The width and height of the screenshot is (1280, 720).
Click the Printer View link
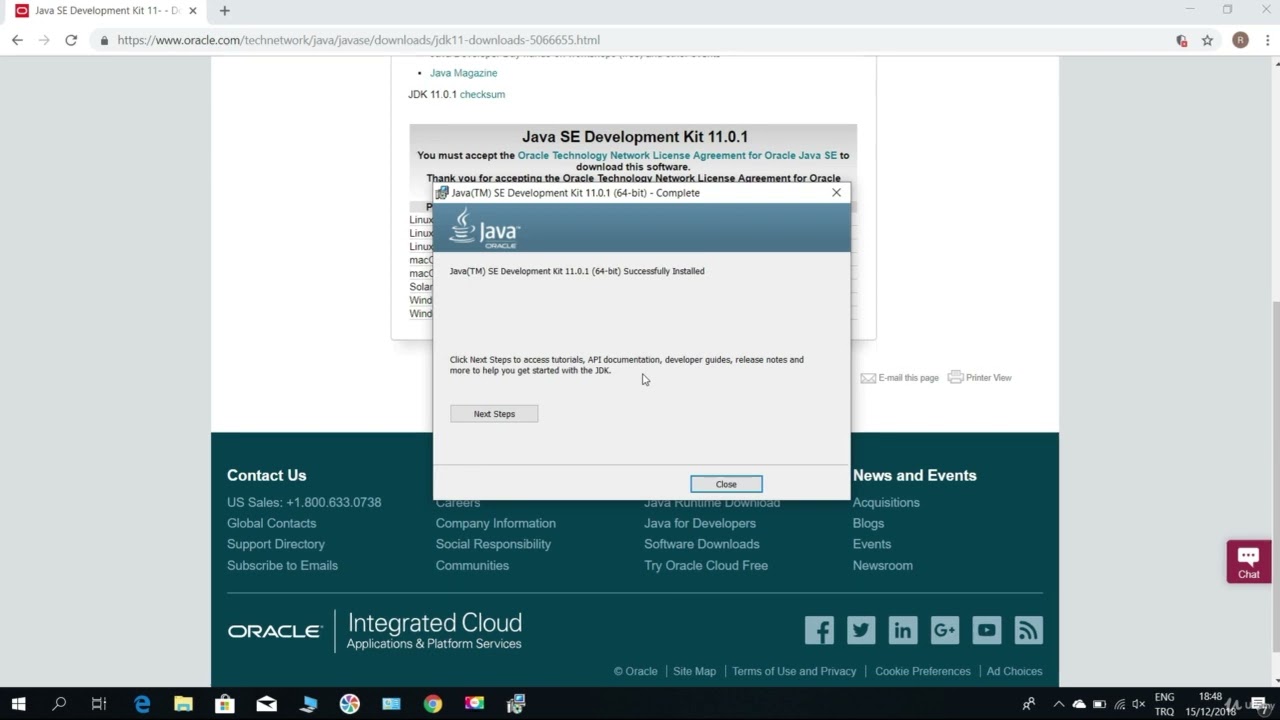pos(979,378)
